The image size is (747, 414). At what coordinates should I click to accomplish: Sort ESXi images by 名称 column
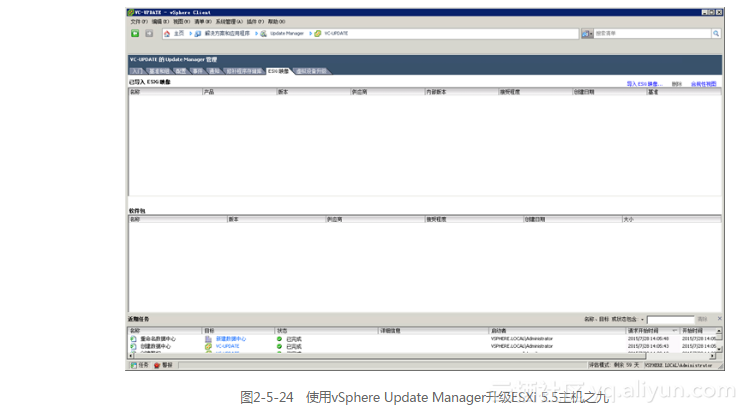[x=165, y=92]
